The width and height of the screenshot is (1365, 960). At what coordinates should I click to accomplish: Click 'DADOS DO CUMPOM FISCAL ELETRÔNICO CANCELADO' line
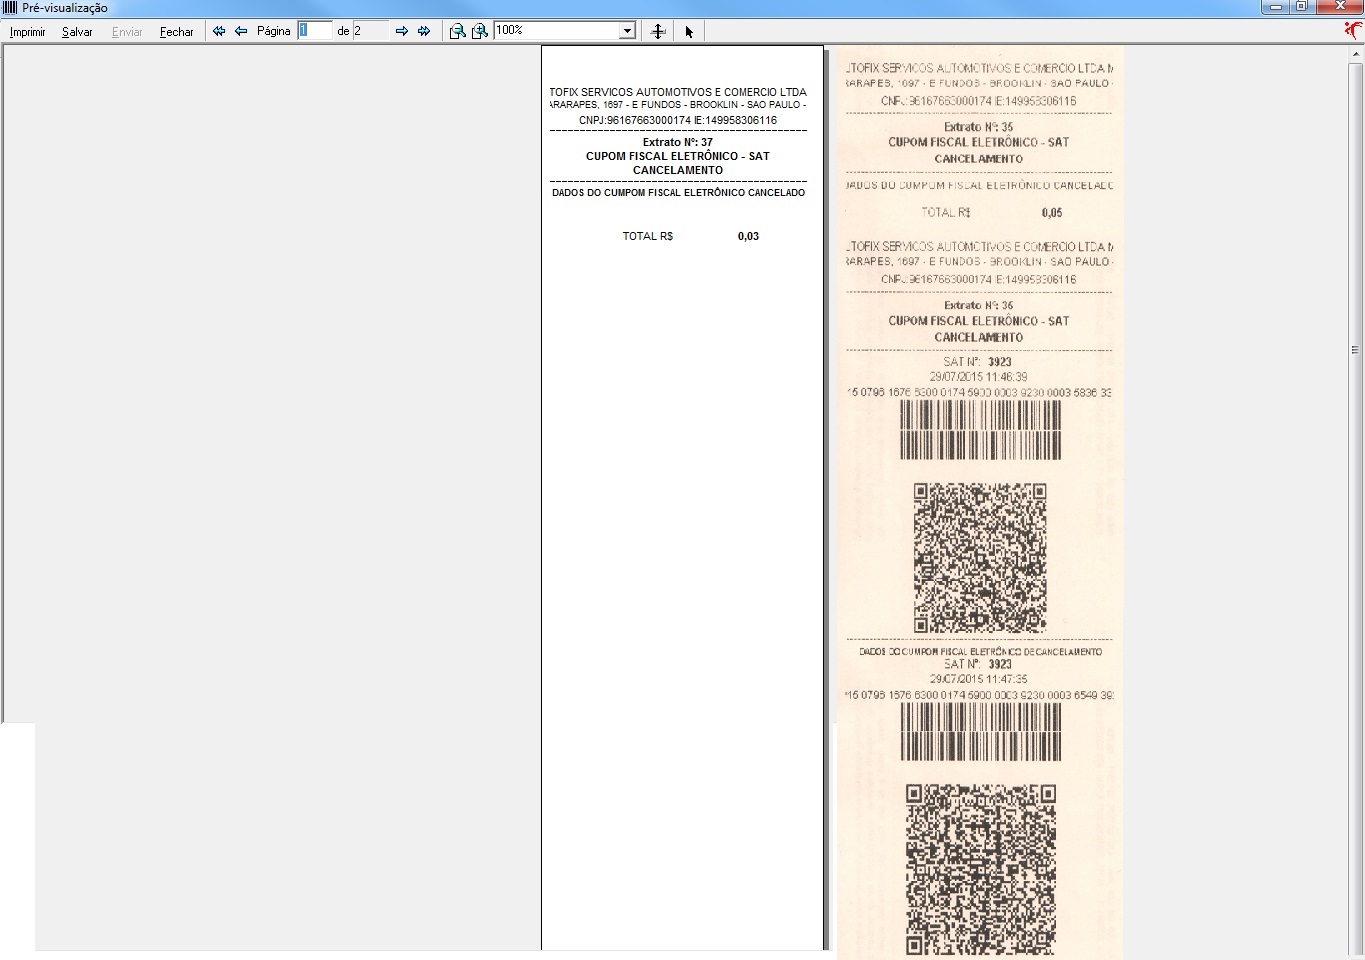[x=678, y=193]
